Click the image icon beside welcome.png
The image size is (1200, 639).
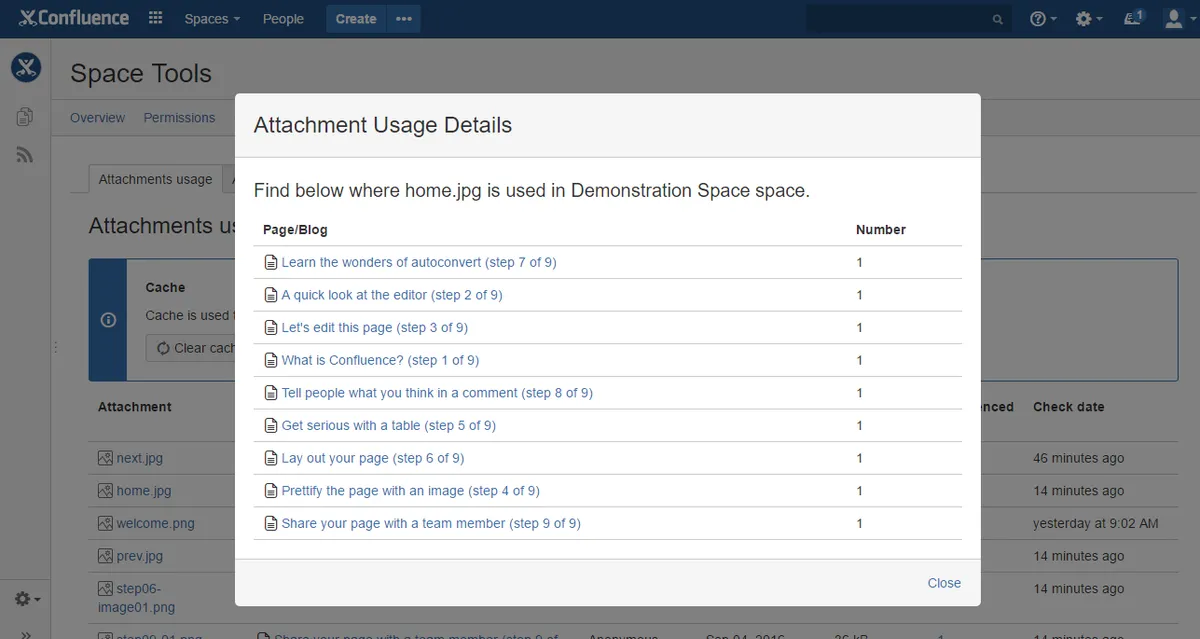[105, 523]
